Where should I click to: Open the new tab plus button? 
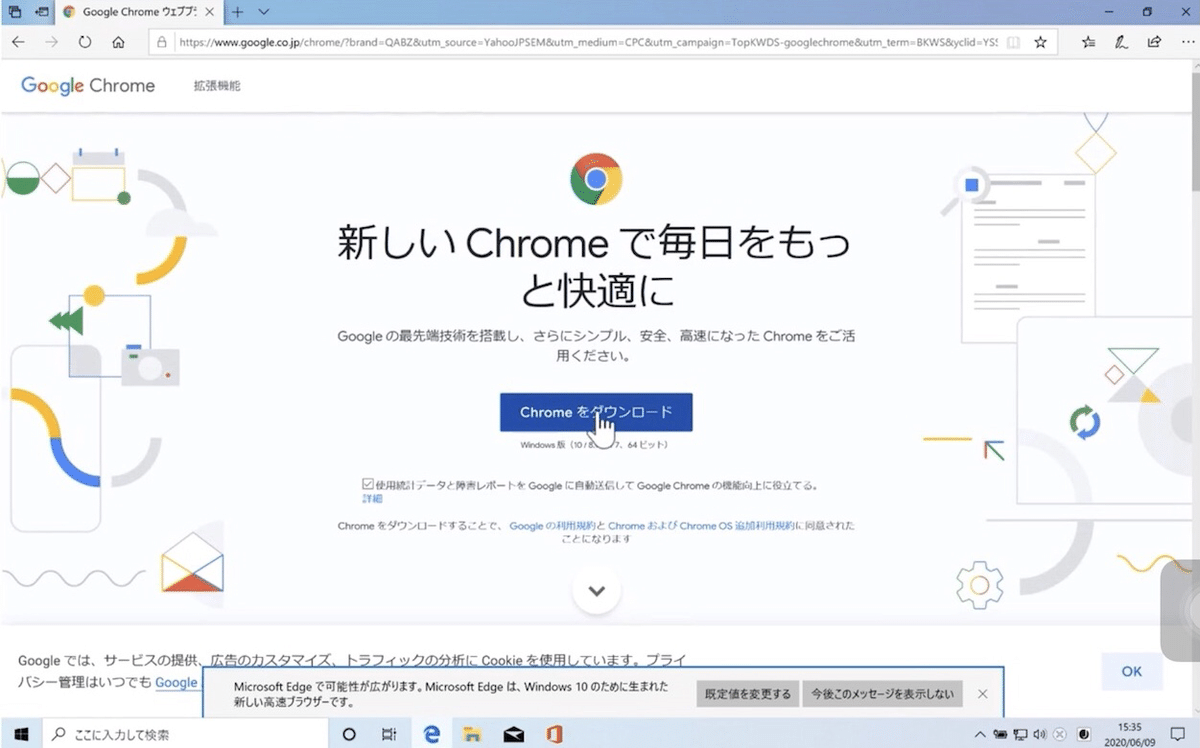[x=238, y=12]
